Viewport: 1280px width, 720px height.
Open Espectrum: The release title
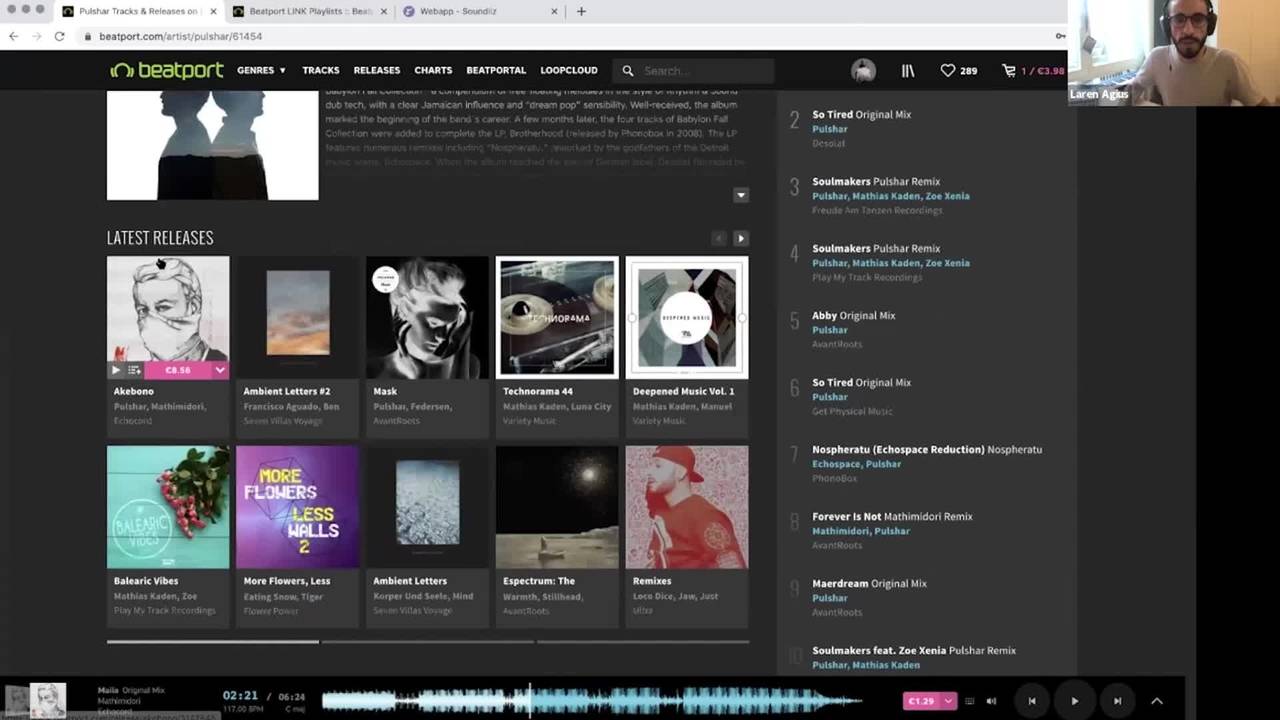click(x=539, y=581)
